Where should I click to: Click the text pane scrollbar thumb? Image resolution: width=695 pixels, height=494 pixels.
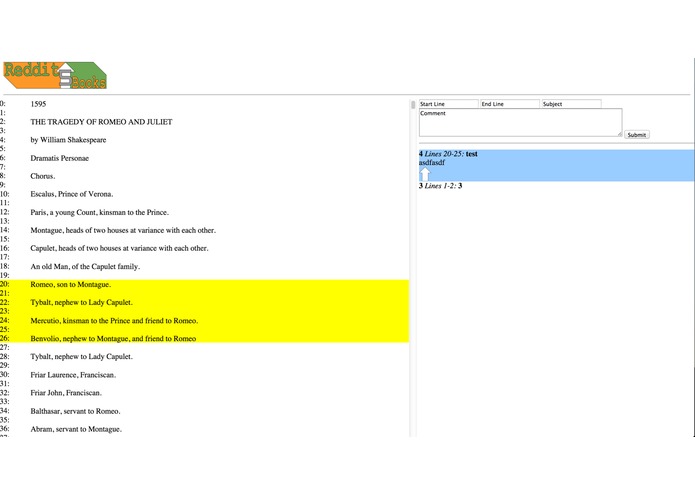(413, 105)
